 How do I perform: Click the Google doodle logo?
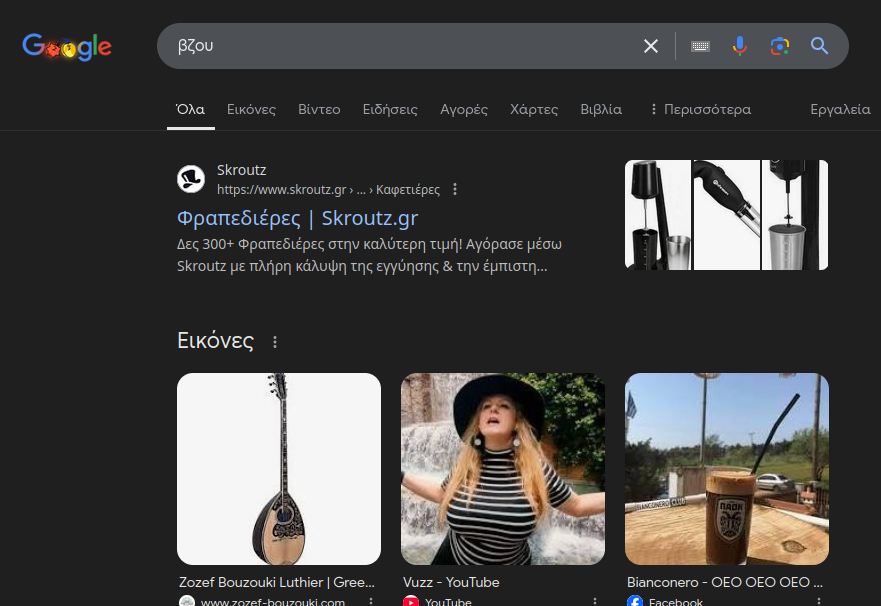pos(67,47)
